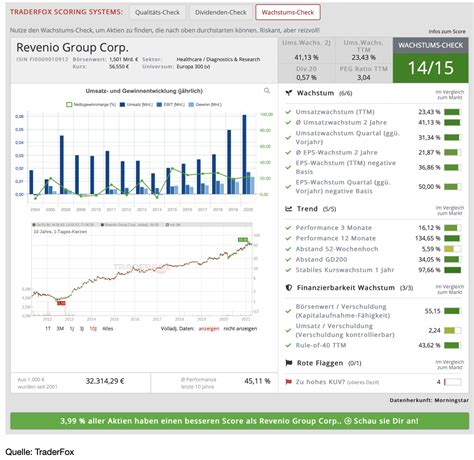The height and width of the screenshot is (460, 474).
Task: Click checkmark next to EPS-Wachstum Quartal
Action: (x=288, y=187)
